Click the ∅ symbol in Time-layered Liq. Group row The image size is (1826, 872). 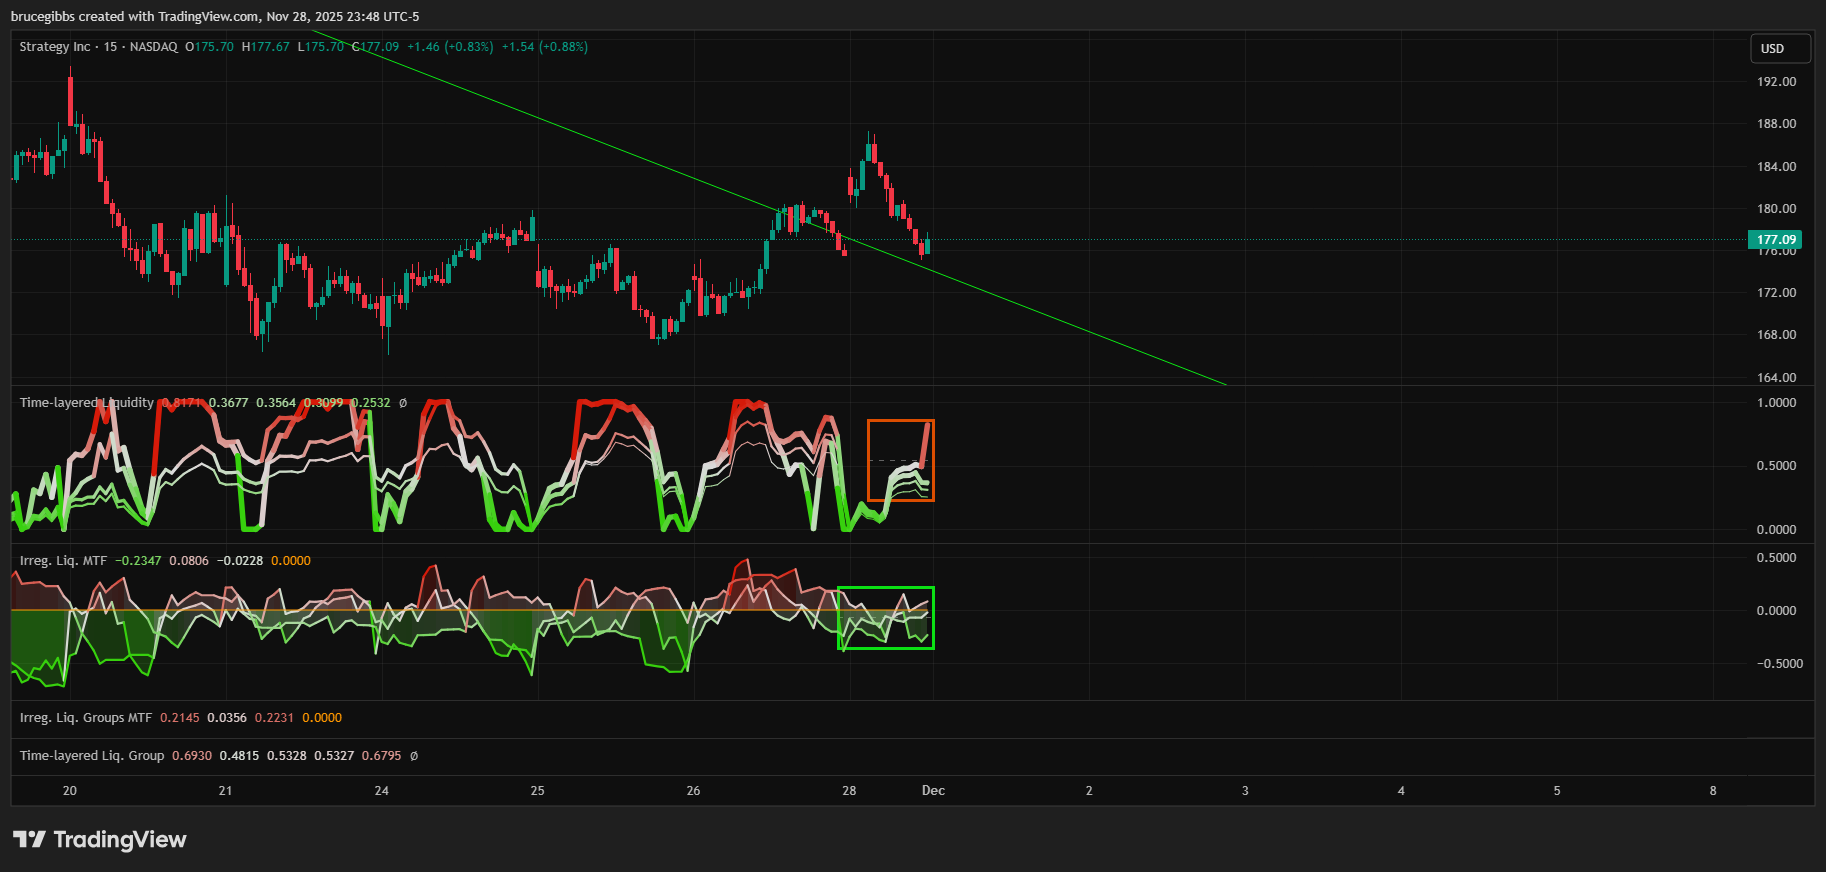click(x=414, y=756)
